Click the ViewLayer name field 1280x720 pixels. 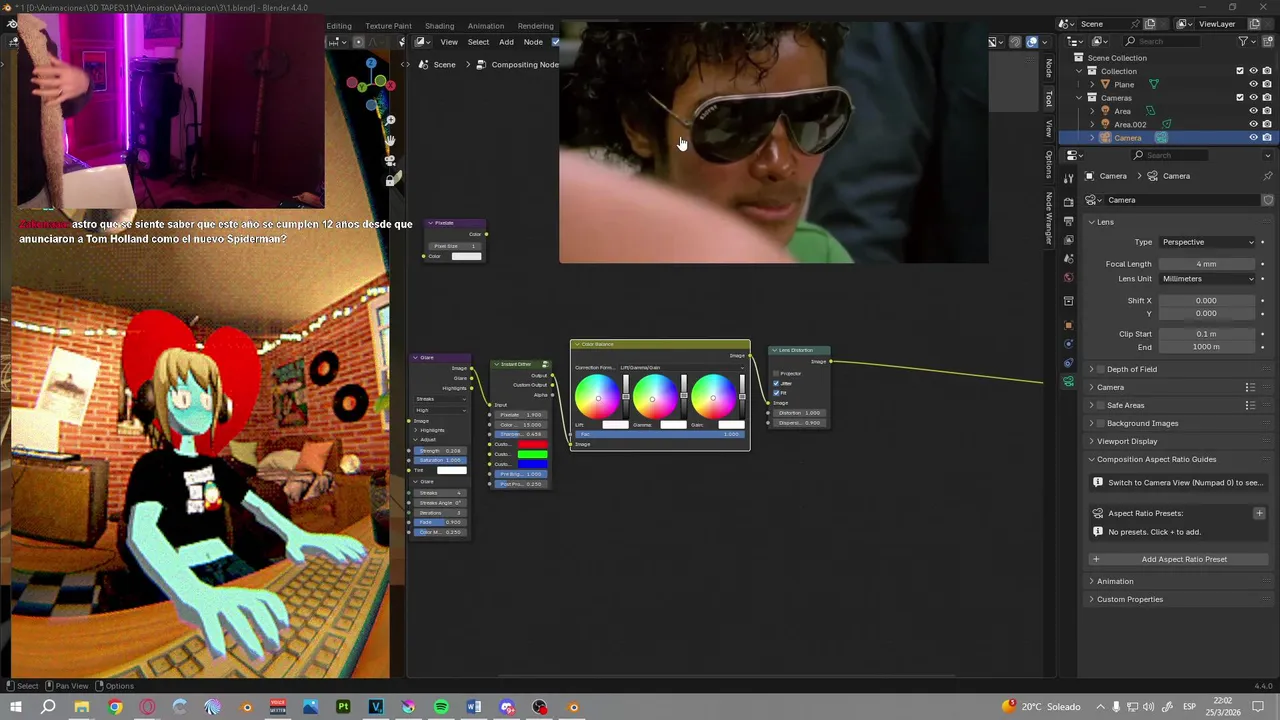coord(1220,24)
